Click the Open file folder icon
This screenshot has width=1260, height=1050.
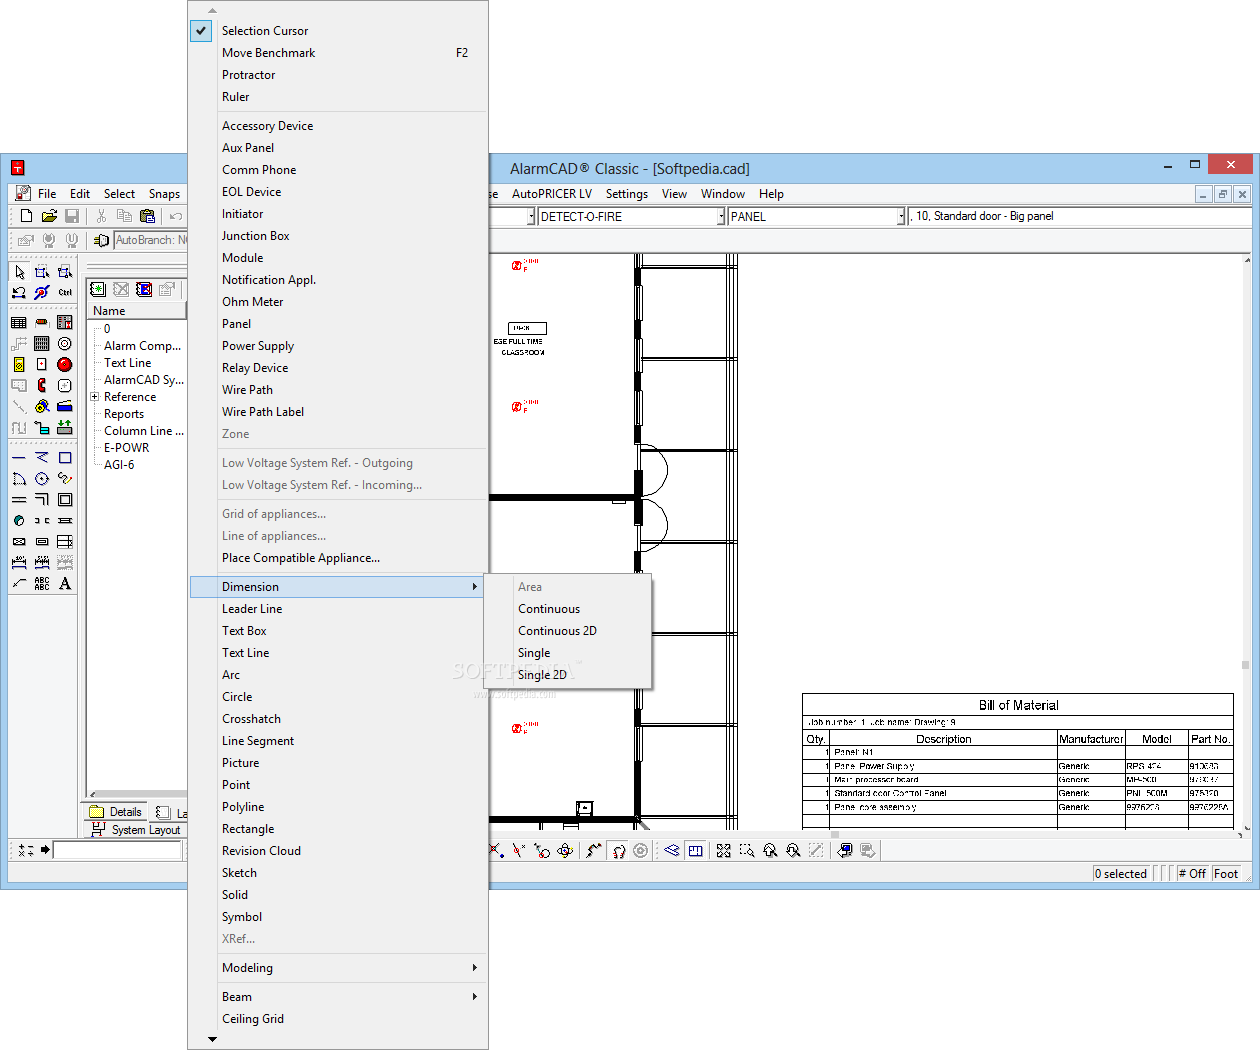coord(49,215)
